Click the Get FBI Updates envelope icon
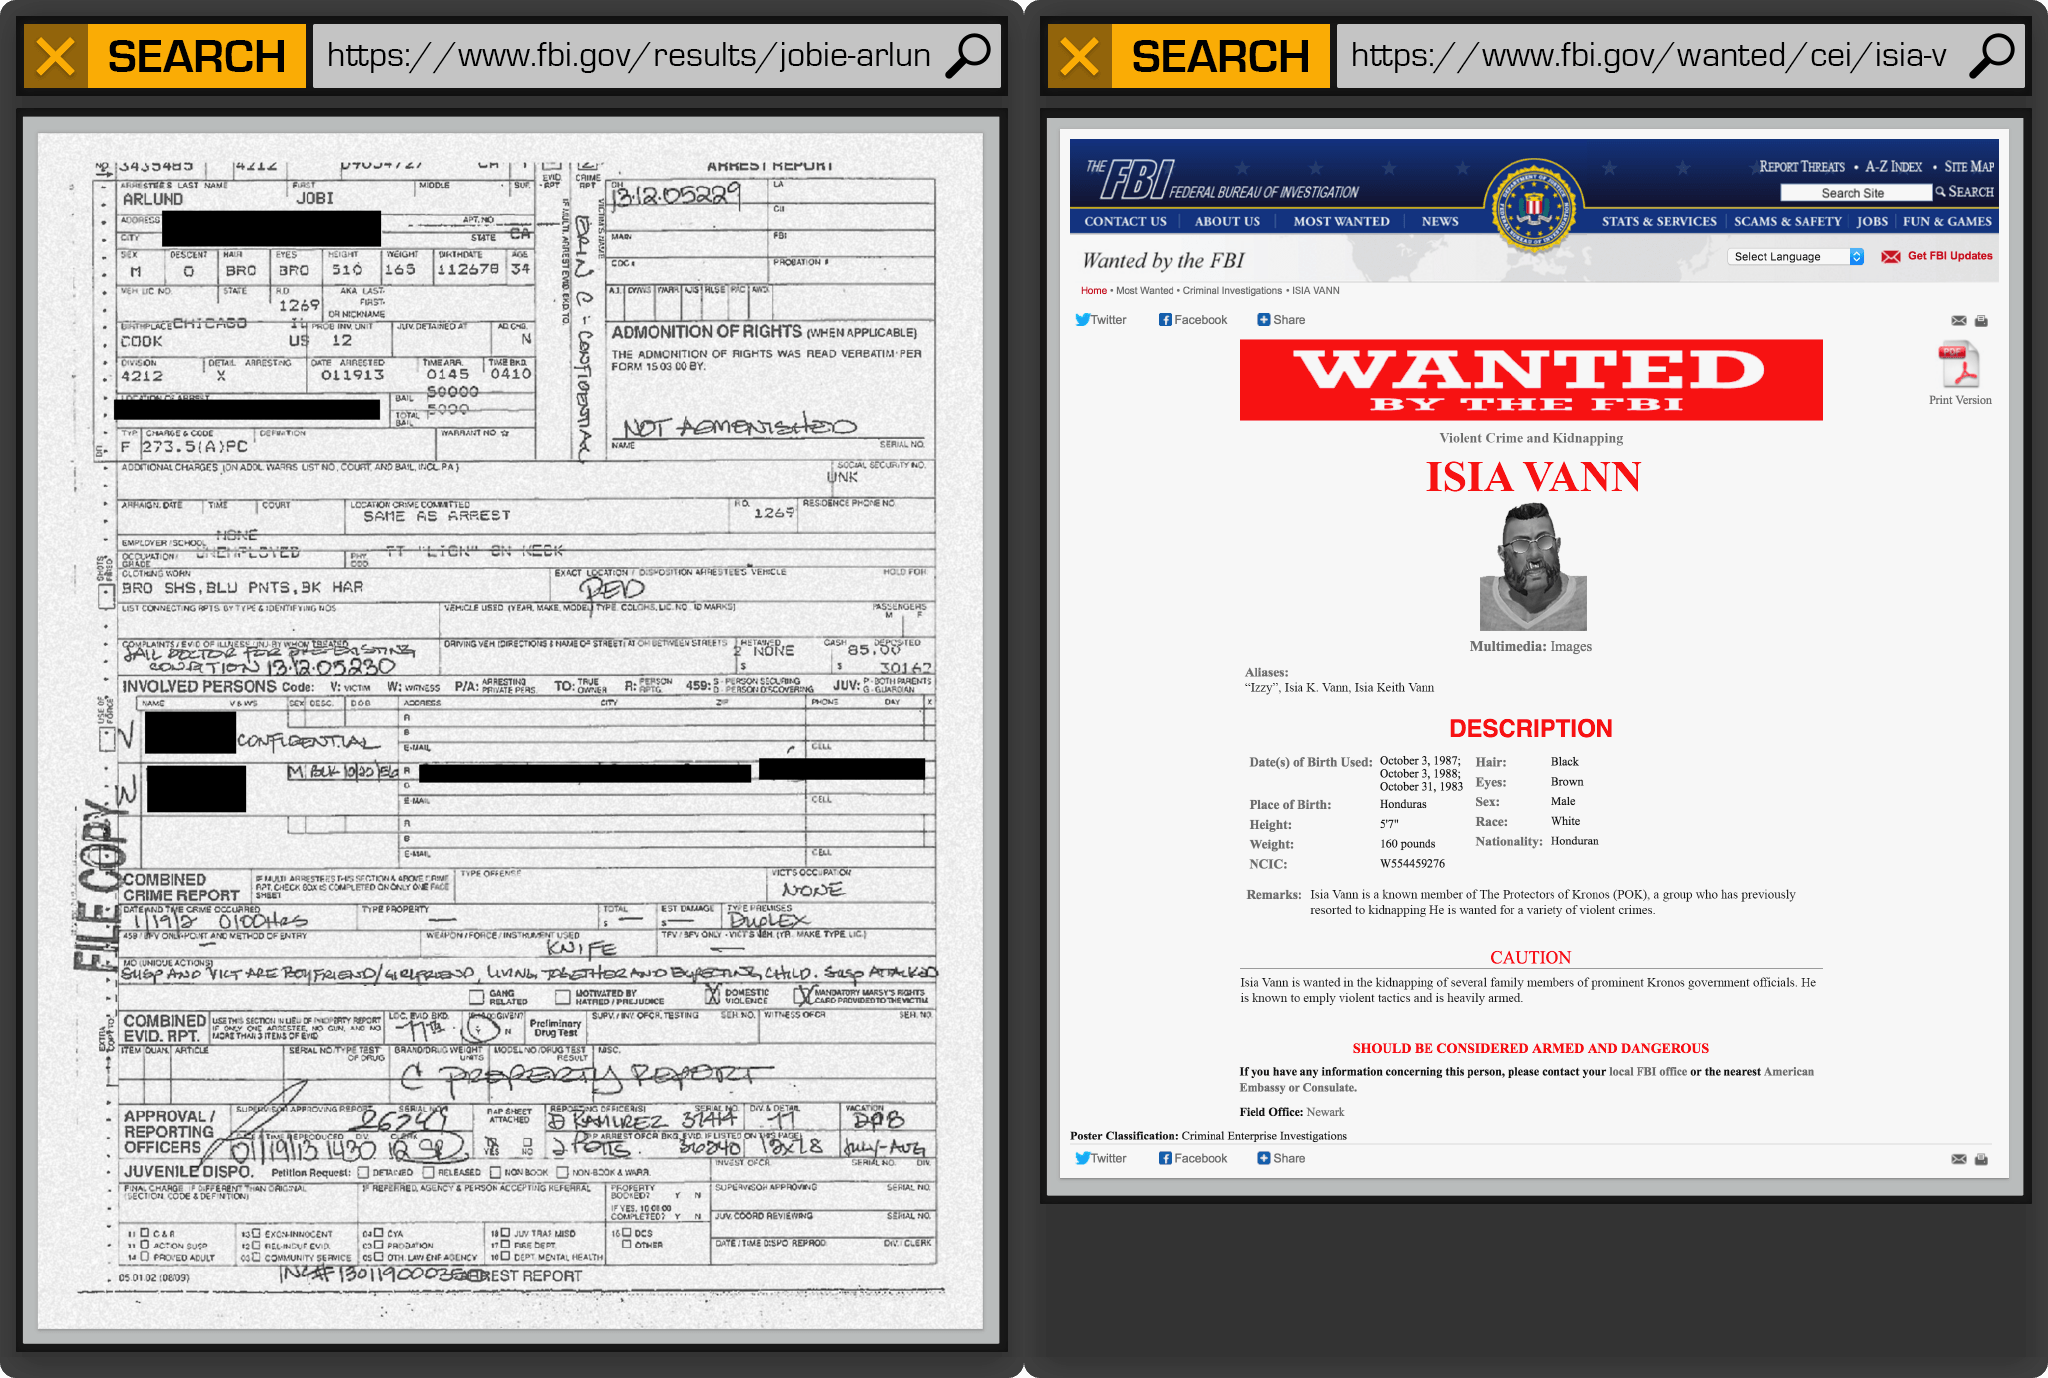Screen dimensions: 2048x1378 point(1890,257)
